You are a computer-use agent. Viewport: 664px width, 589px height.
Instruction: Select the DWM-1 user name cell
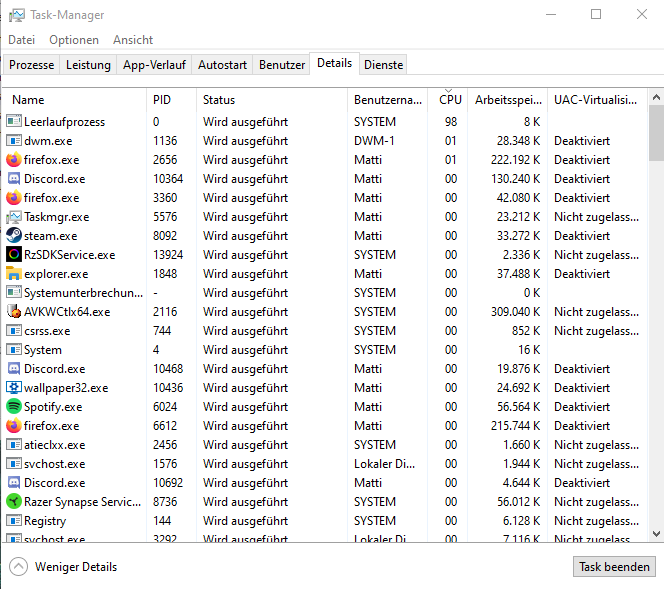point(374,141)
